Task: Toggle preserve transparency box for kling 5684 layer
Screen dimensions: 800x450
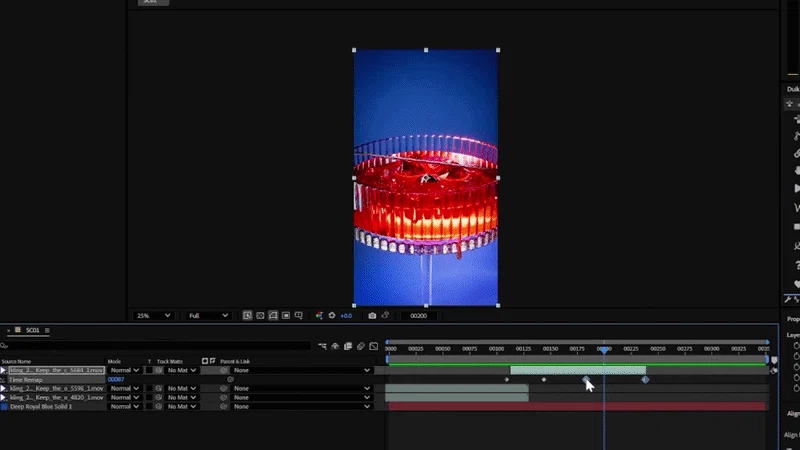Action: [149, 370]
